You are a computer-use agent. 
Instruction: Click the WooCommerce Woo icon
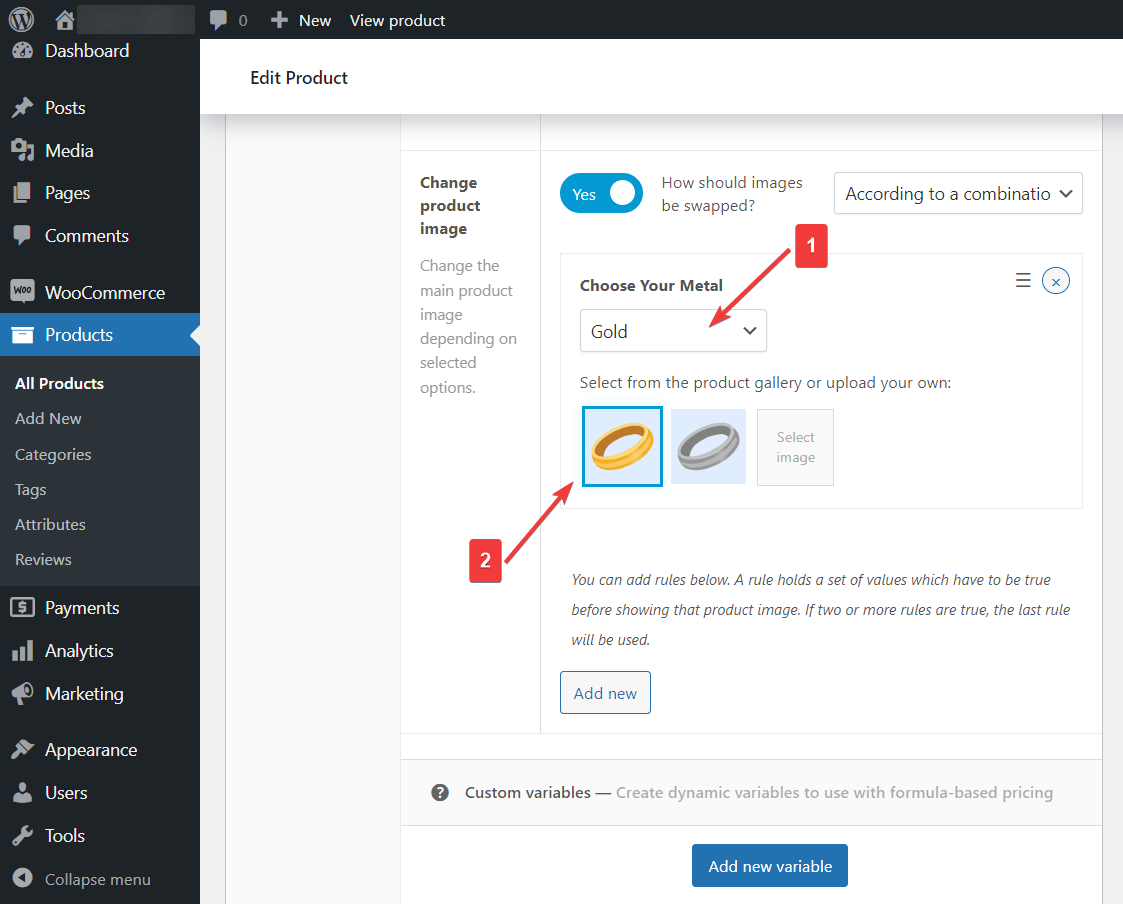pyautogui.click(x=22, y=290)
